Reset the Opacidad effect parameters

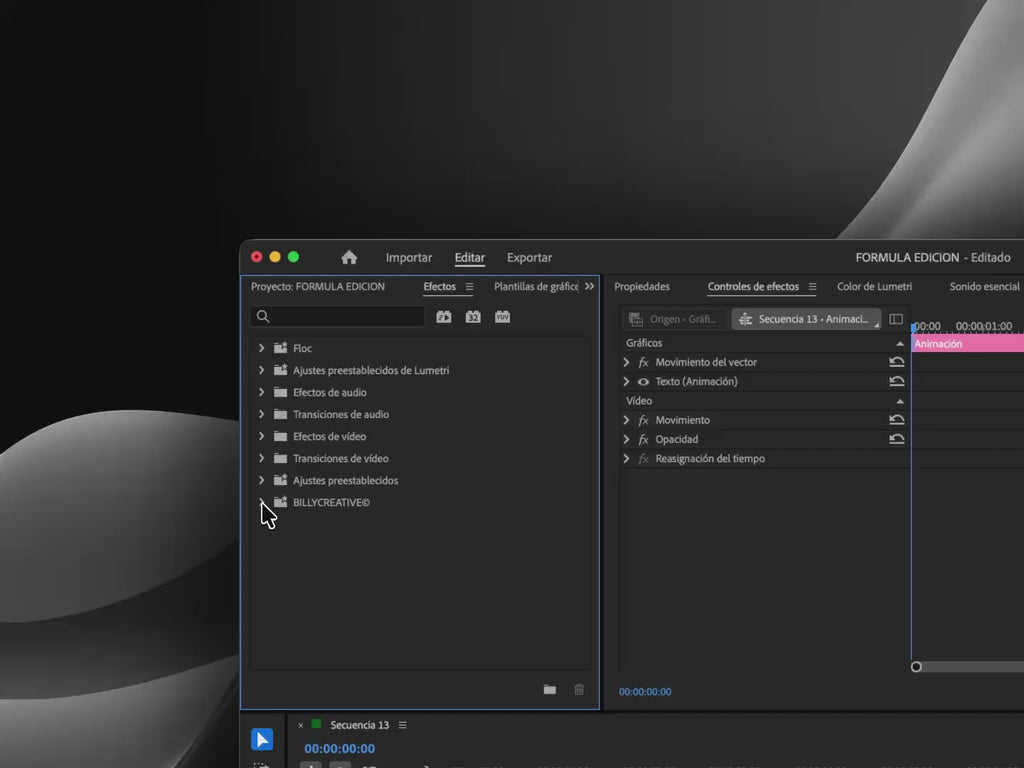click(x=897, y=439)
